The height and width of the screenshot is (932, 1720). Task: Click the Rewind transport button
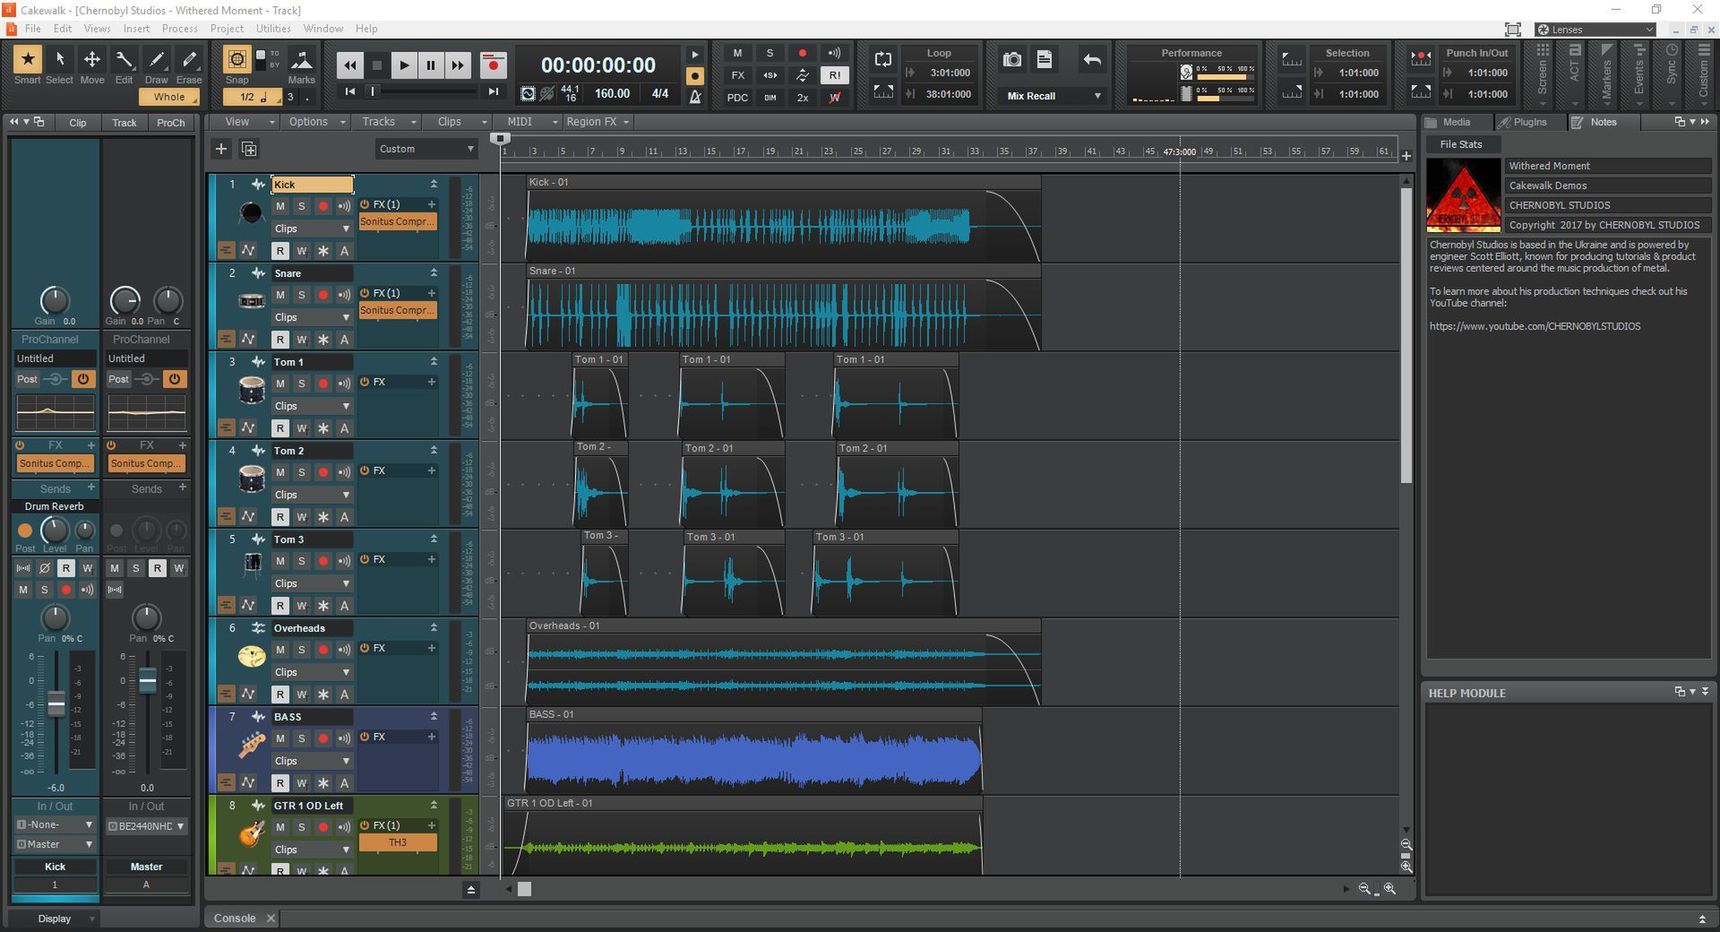click(x=349, y=65)
